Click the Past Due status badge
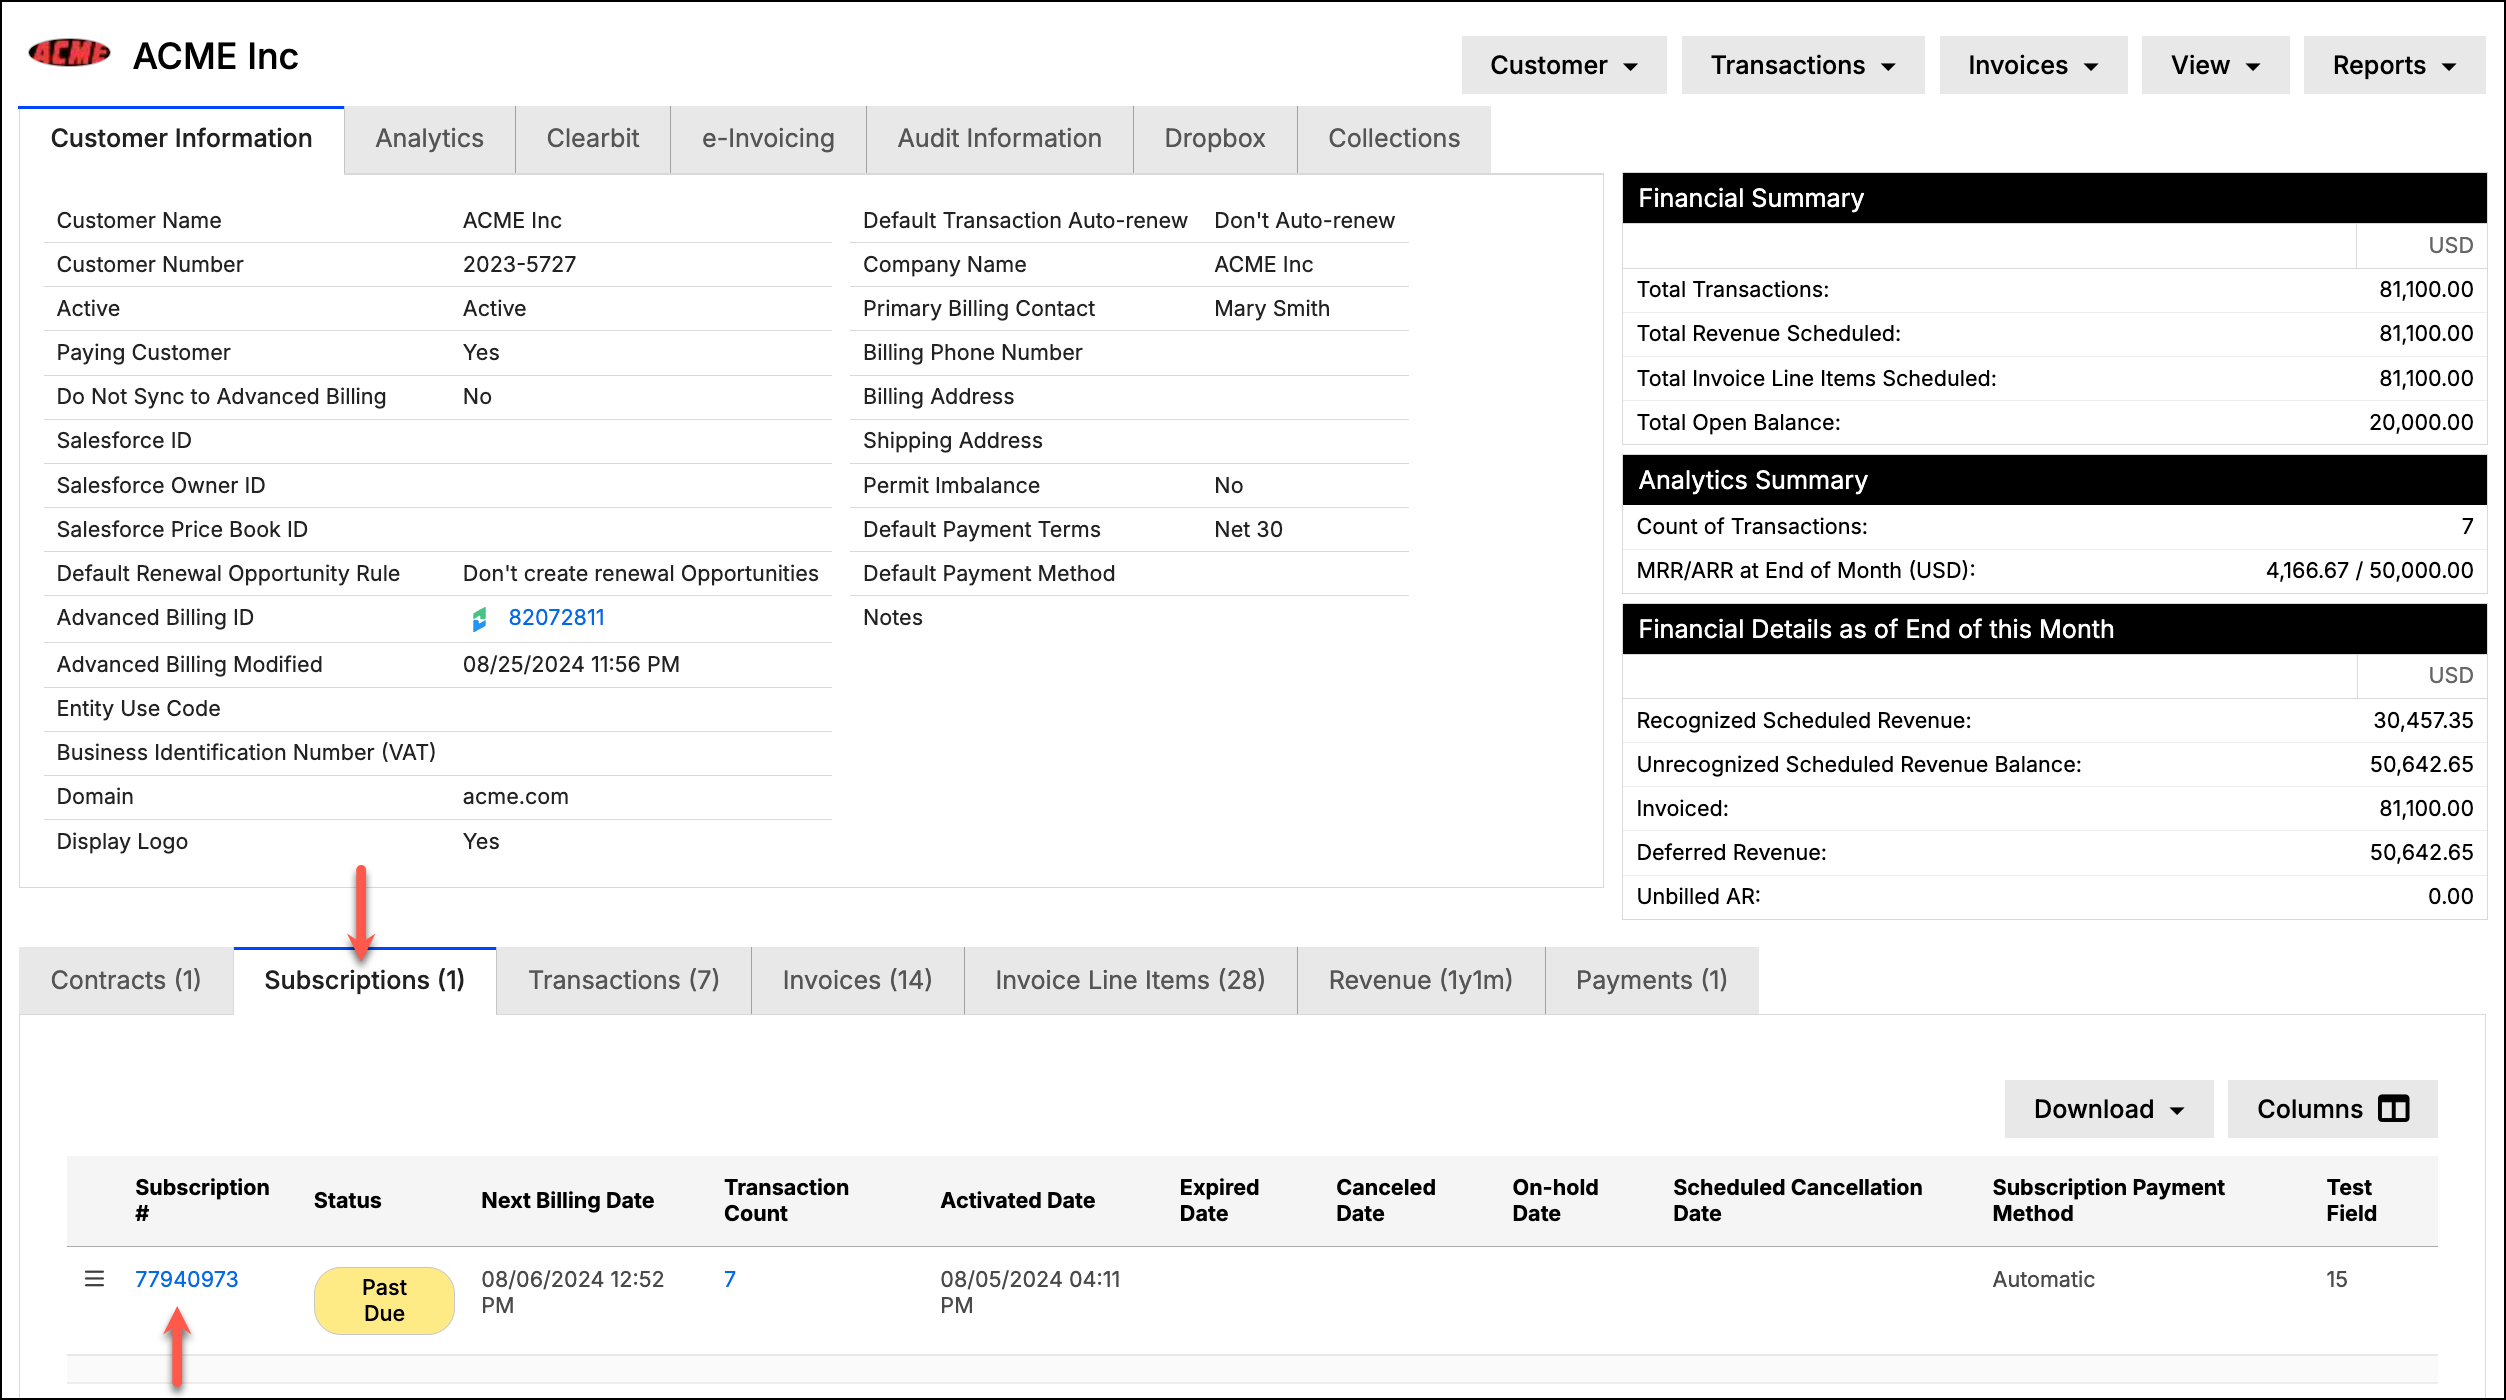The height and width of the screenshot is (1400, 2506). (384, 1300)
